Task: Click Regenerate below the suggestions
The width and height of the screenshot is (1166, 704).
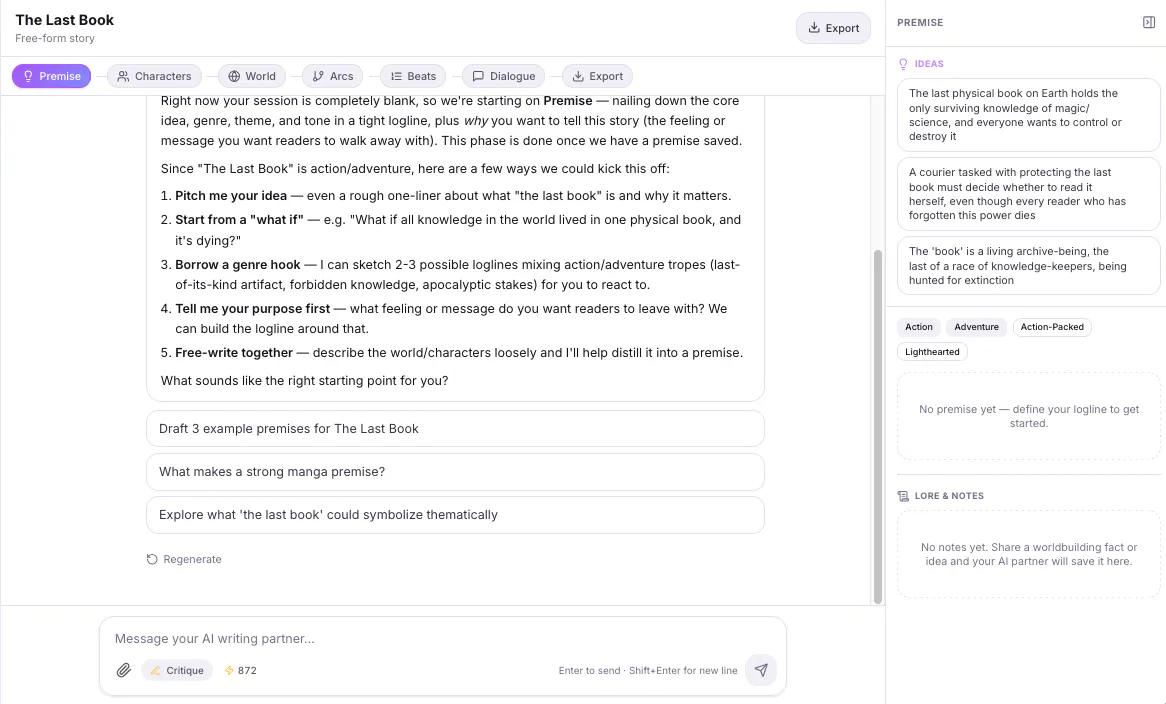Action: tap(184, 559)
